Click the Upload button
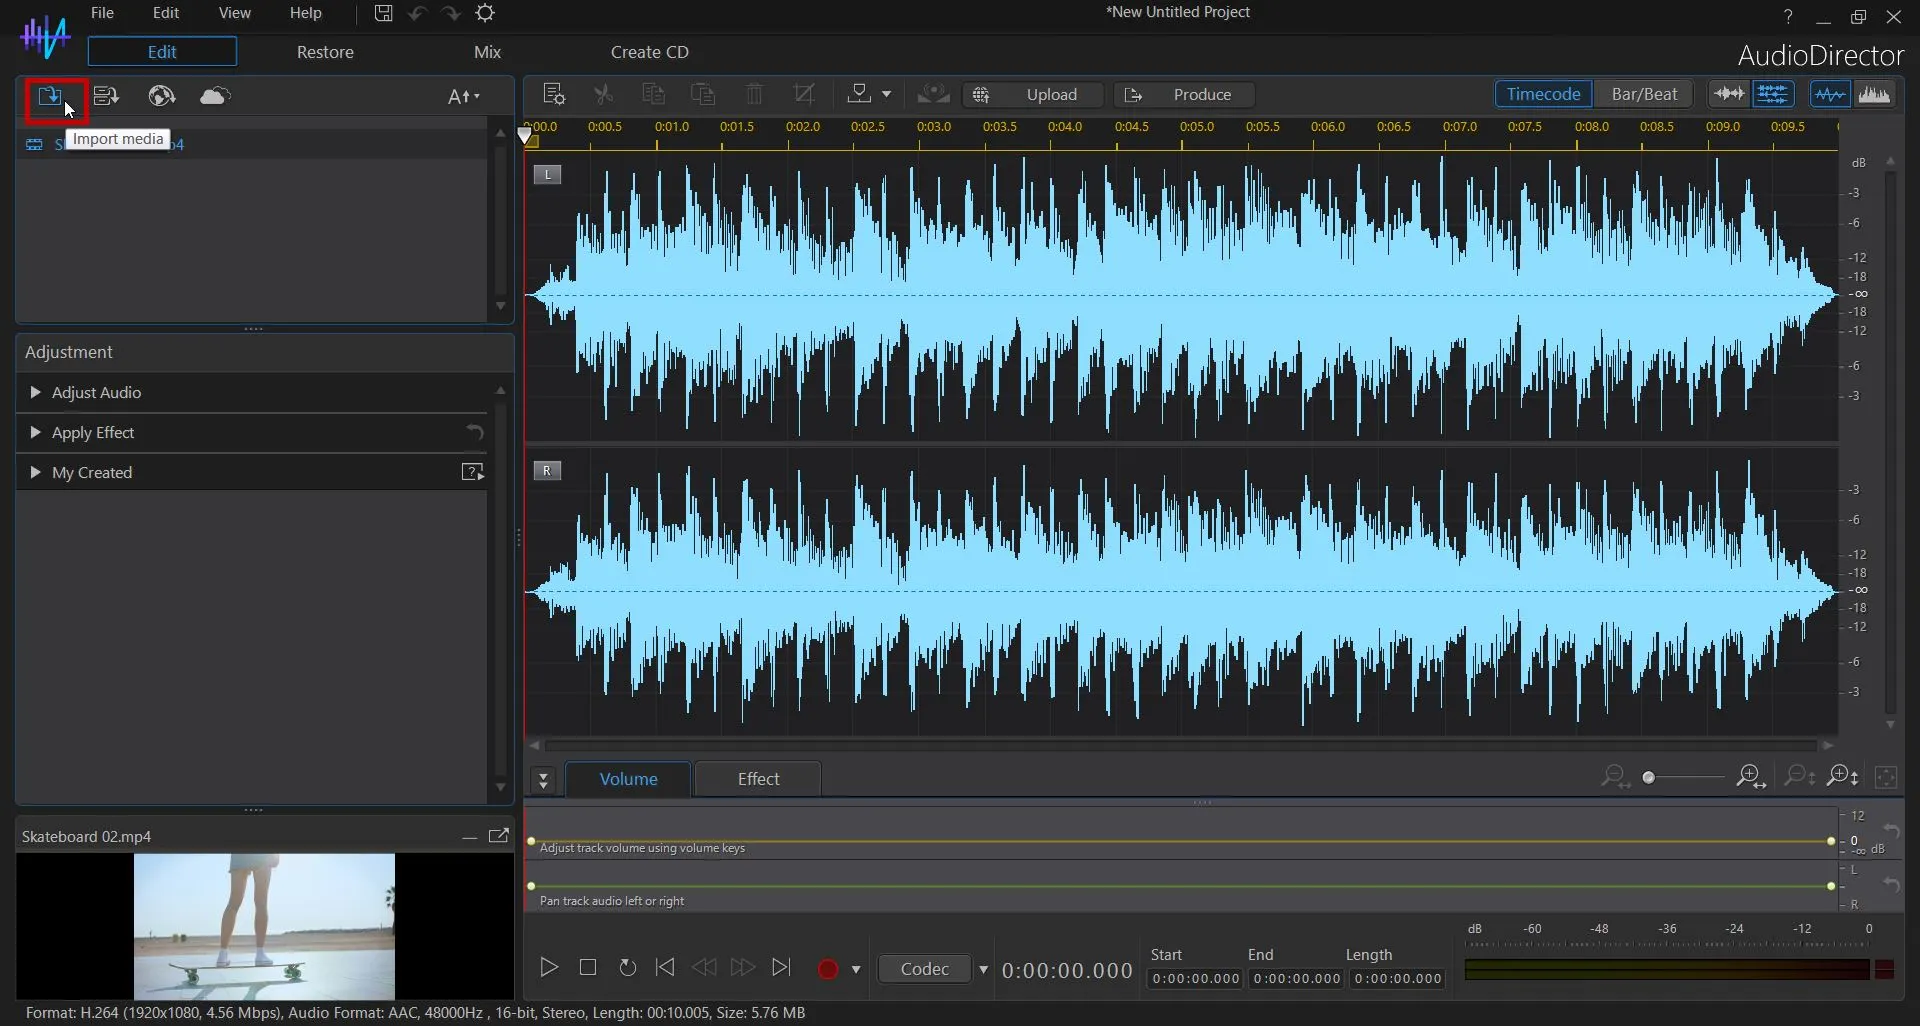 [1052, 94]
